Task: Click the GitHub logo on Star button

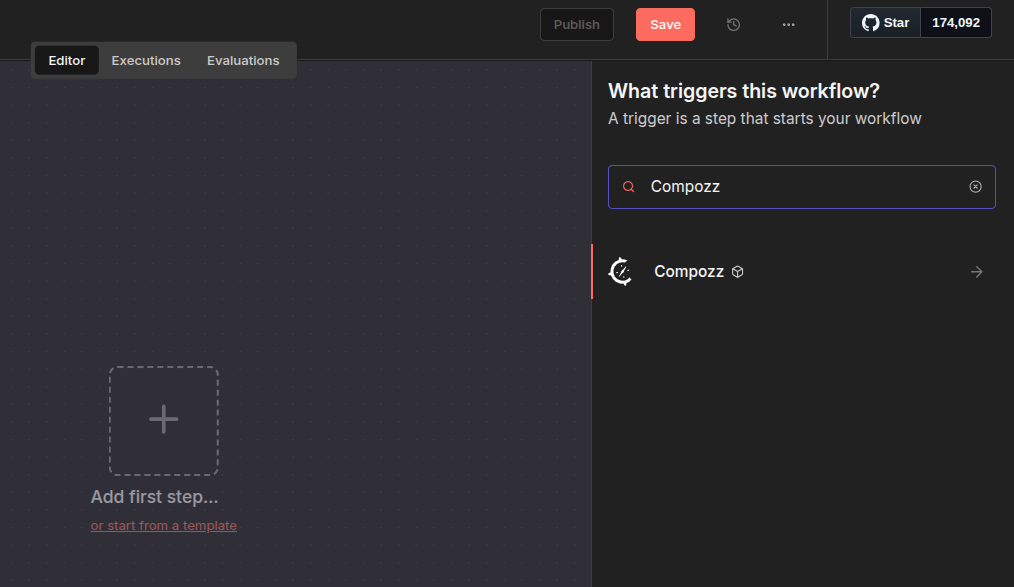Action: coord(871,23)
